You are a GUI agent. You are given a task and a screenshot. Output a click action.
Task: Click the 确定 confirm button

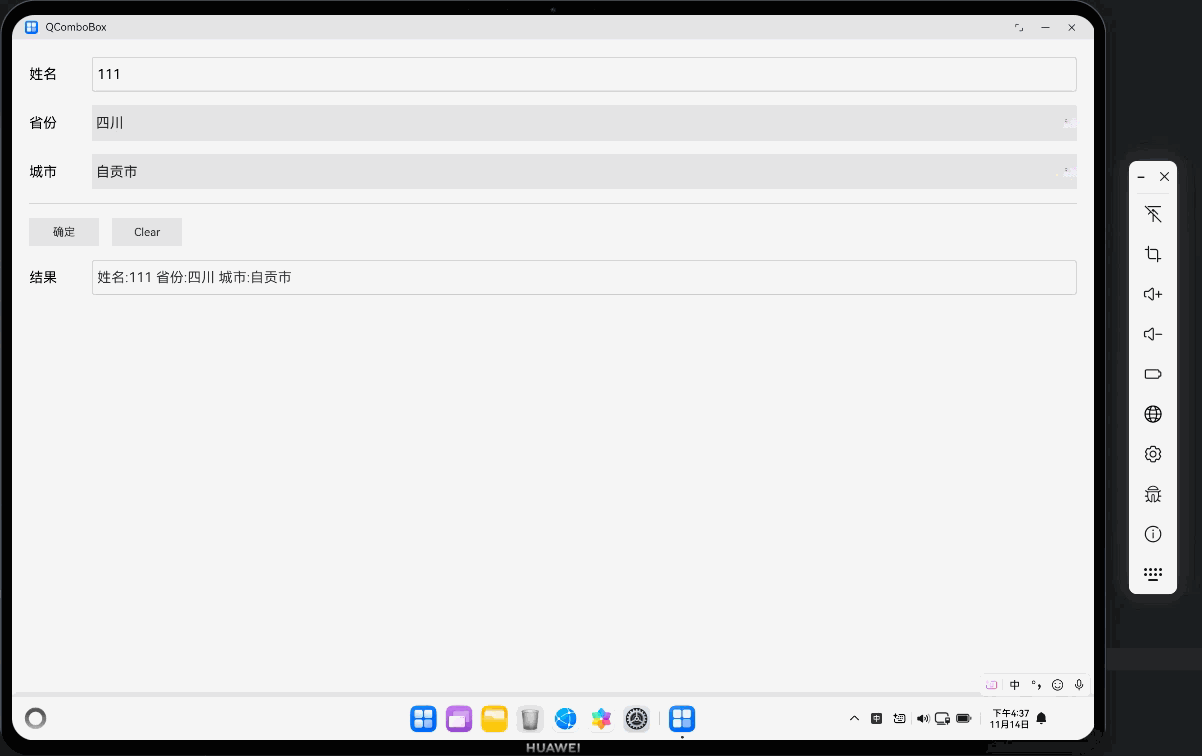pyautogui.click(x=64, y=232)
